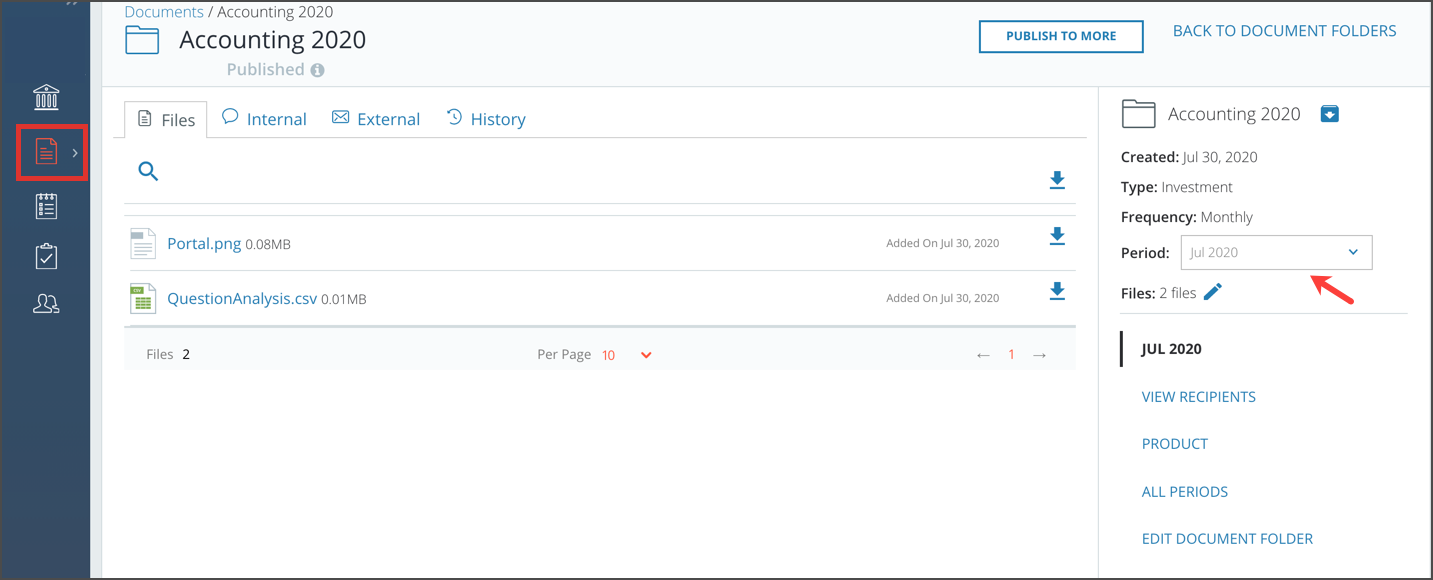Viewport: 1433px width, 580px height.
Task: Open the Period dropdown showing Jul 2020
Action: (x=1276, y=252)
